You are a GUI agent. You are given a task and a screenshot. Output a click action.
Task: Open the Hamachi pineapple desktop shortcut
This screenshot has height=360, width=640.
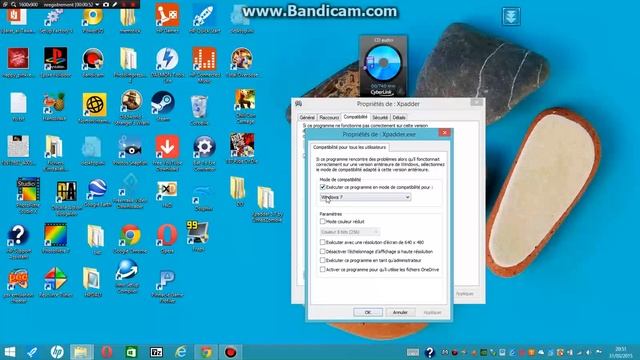55,106
